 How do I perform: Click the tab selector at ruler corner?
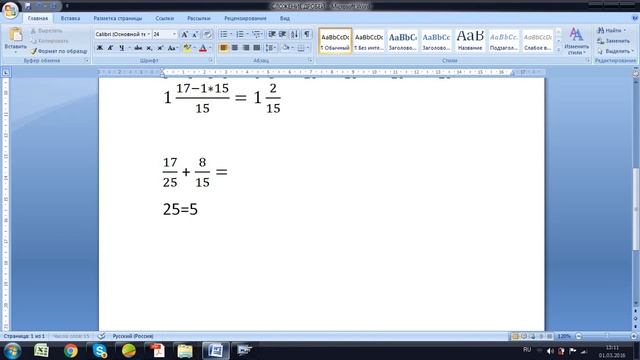6,72
